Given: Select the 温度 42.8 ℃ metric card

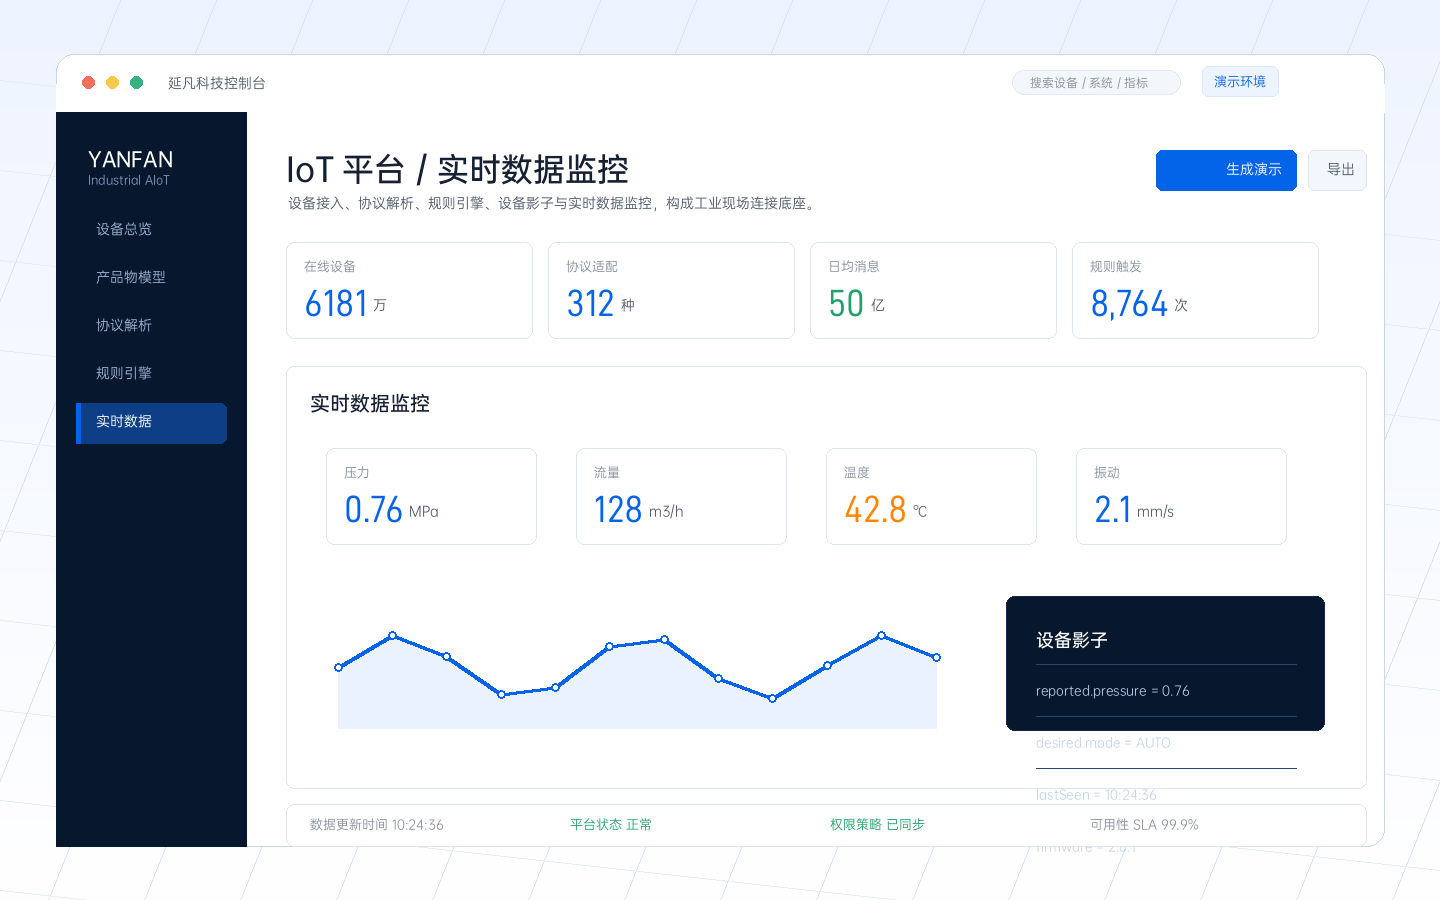Looking at the screenshot, I should coord(931,496).
